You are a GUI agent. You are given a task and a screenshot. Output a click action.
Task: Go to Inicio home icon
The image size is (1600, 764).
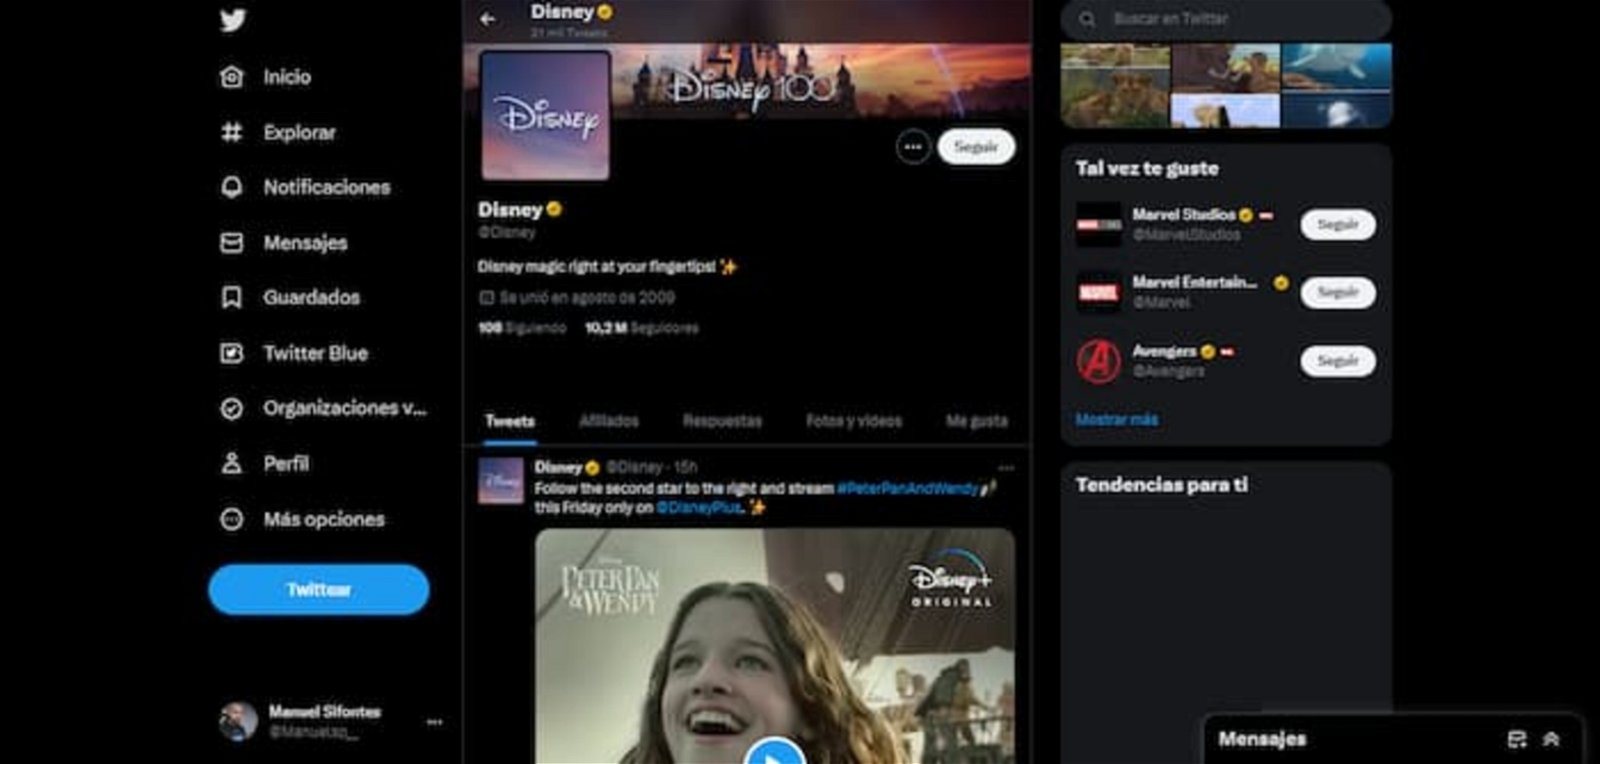tap(231, 77)
